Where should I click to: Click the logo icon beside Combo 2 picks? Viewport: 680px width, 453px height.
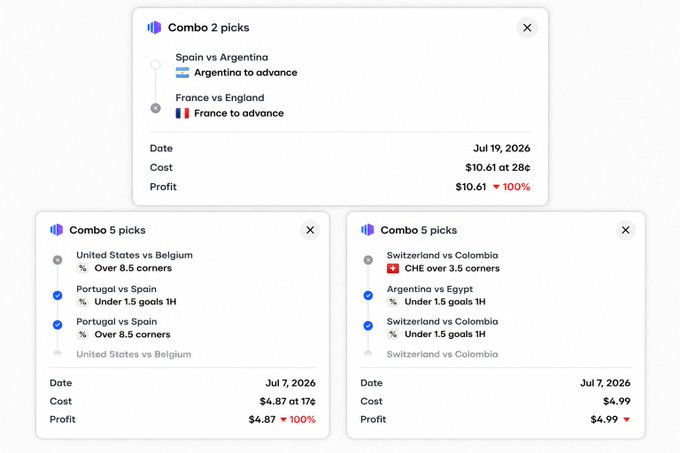point(154,27)
